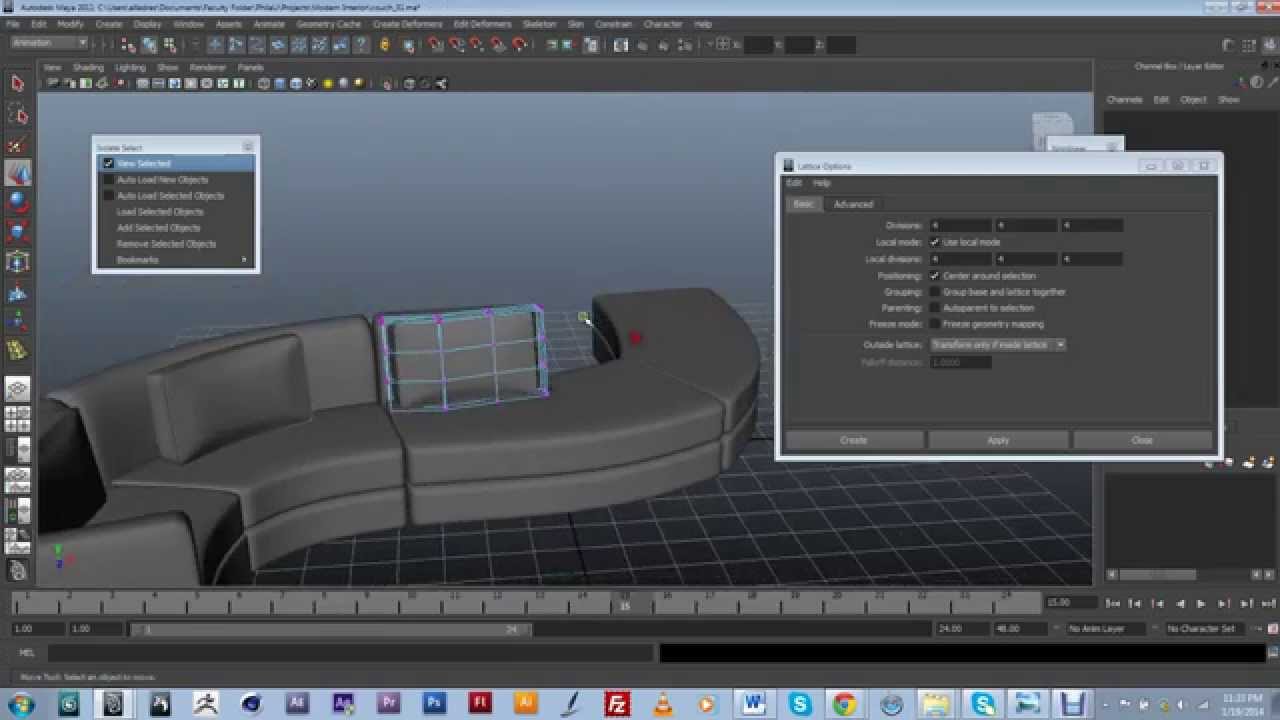The image size is (1280, 720).
Task: Click select by component type icon
Action: [169, 45]
